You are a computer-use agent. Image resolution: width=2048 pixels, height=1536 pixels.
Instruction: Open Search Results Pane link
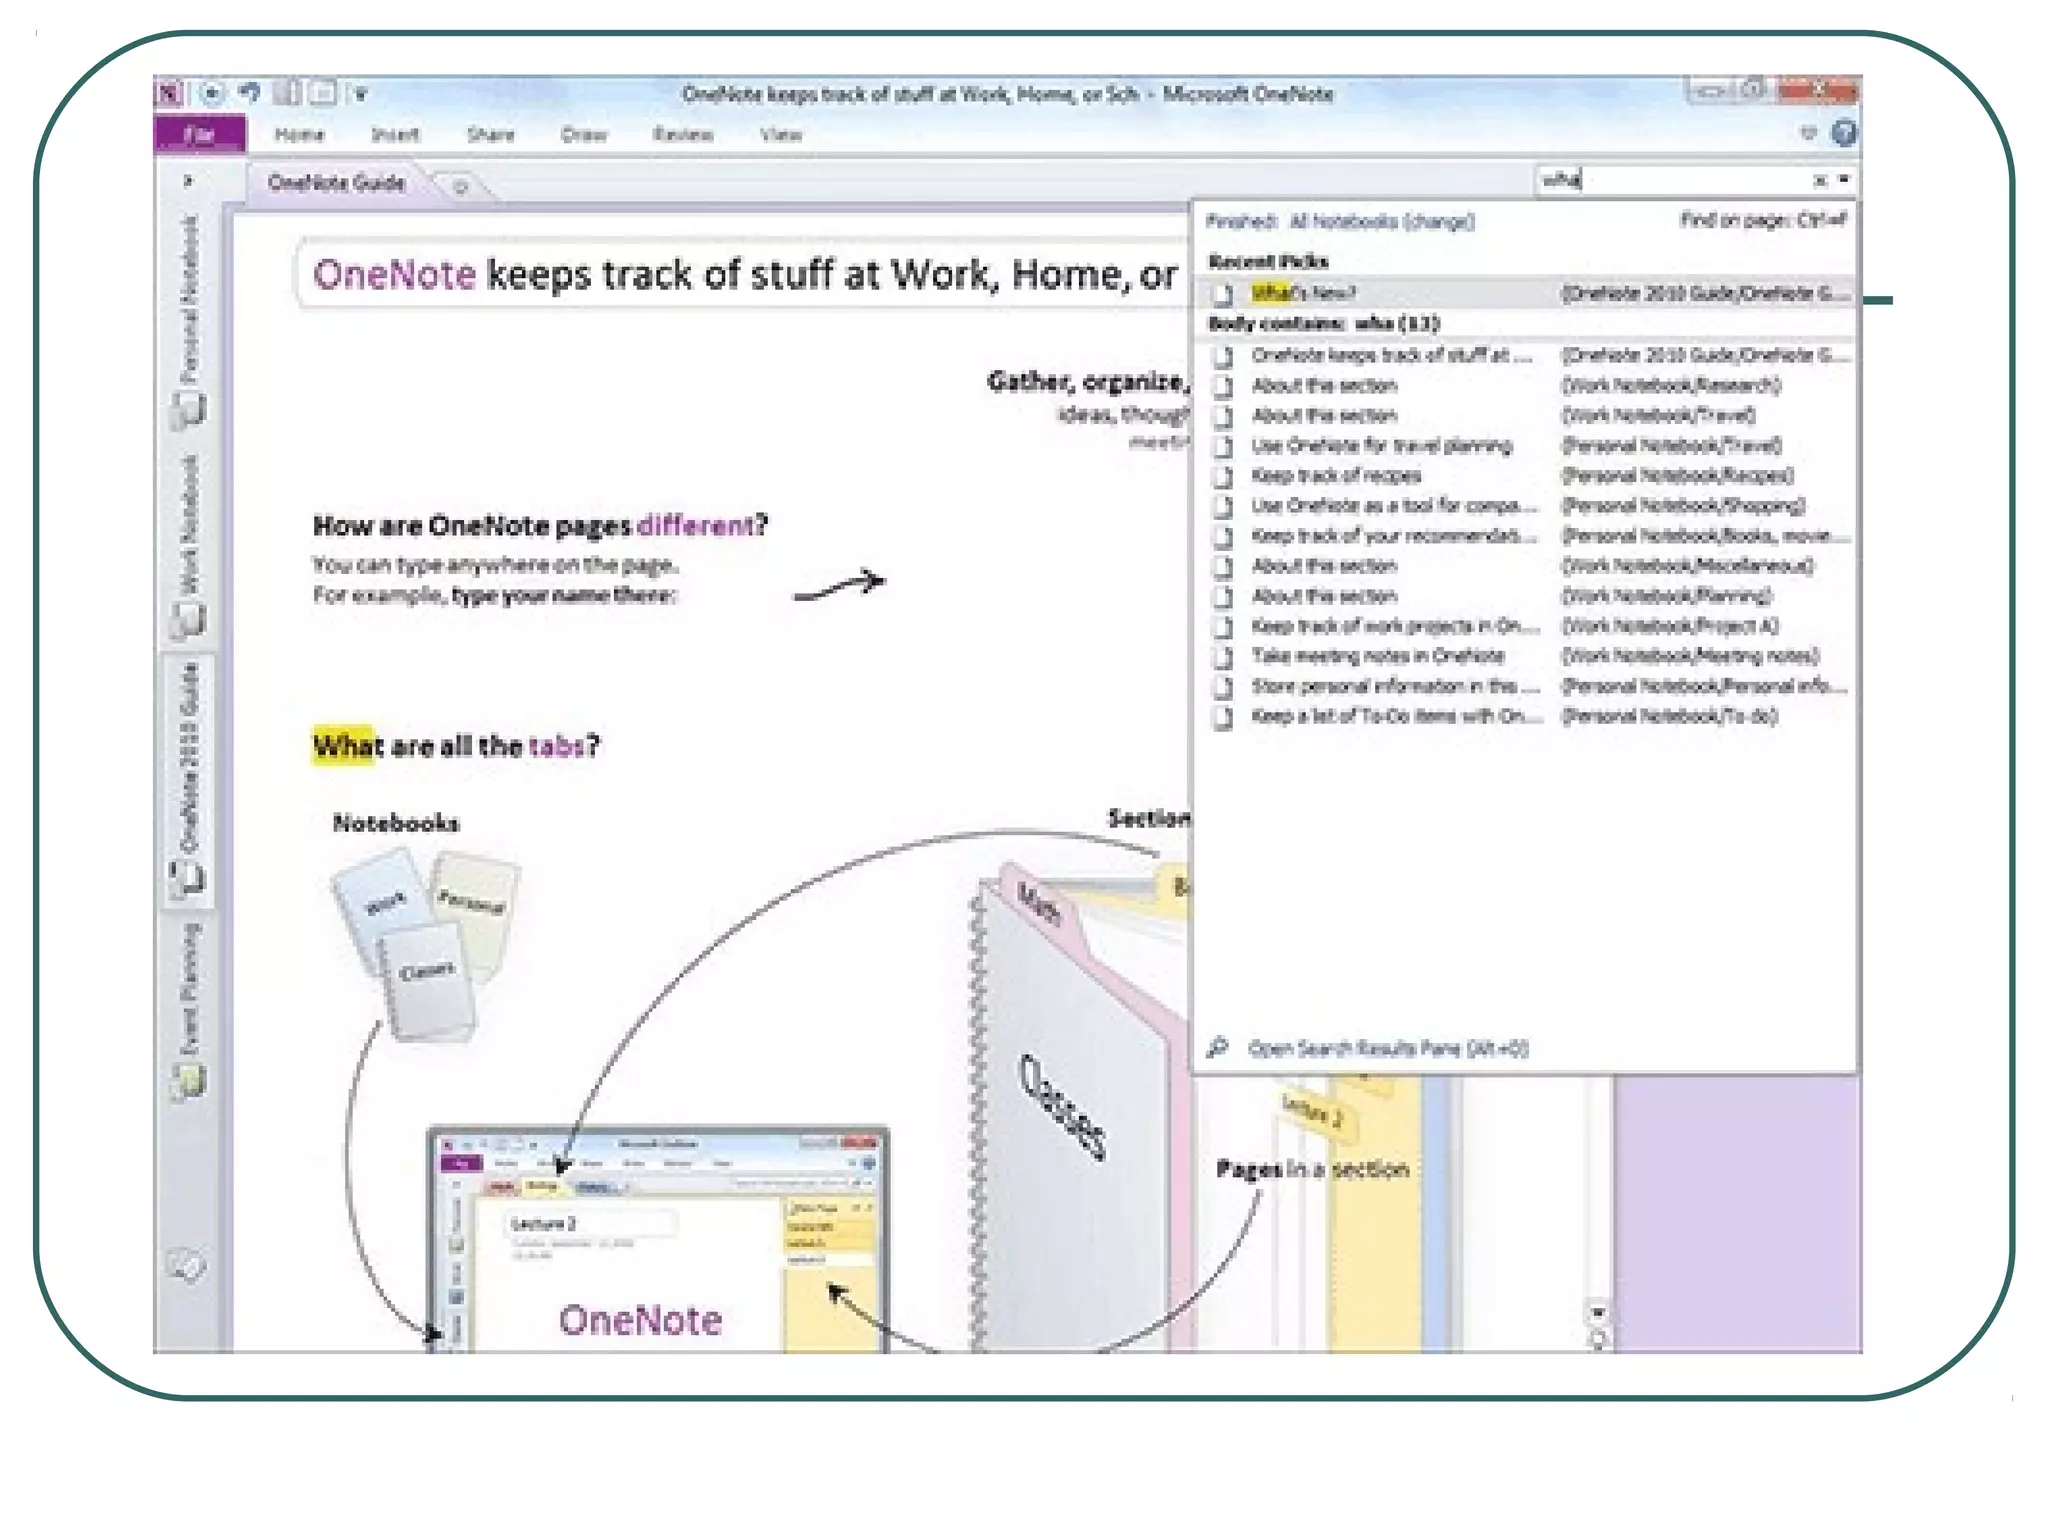1387,1048
